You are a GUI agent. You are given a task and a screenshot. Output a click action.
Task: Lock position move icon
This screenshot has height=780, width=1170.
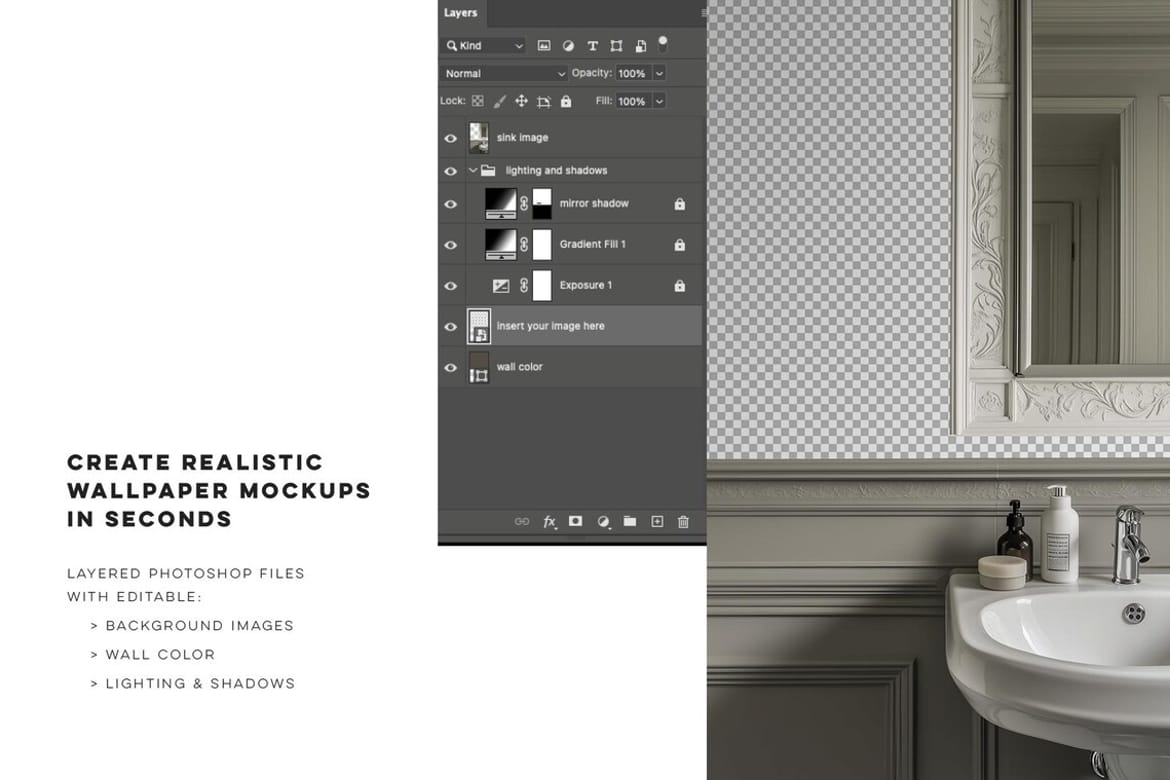coord(522,101)
